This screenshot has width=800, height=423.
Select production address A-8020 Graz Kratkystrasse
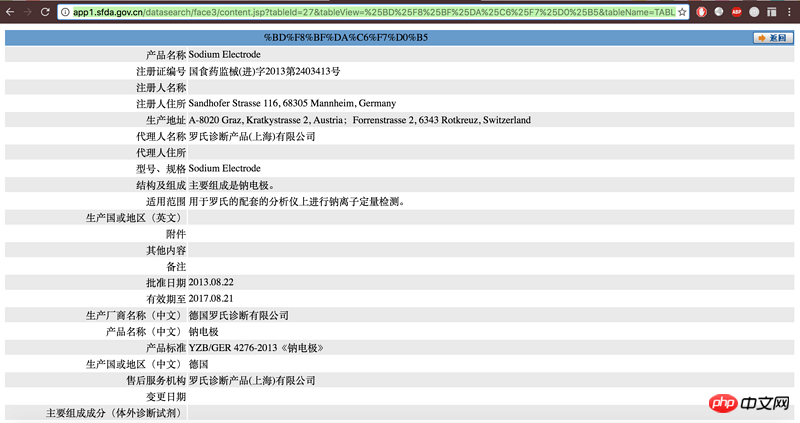(x=359, y=120)
